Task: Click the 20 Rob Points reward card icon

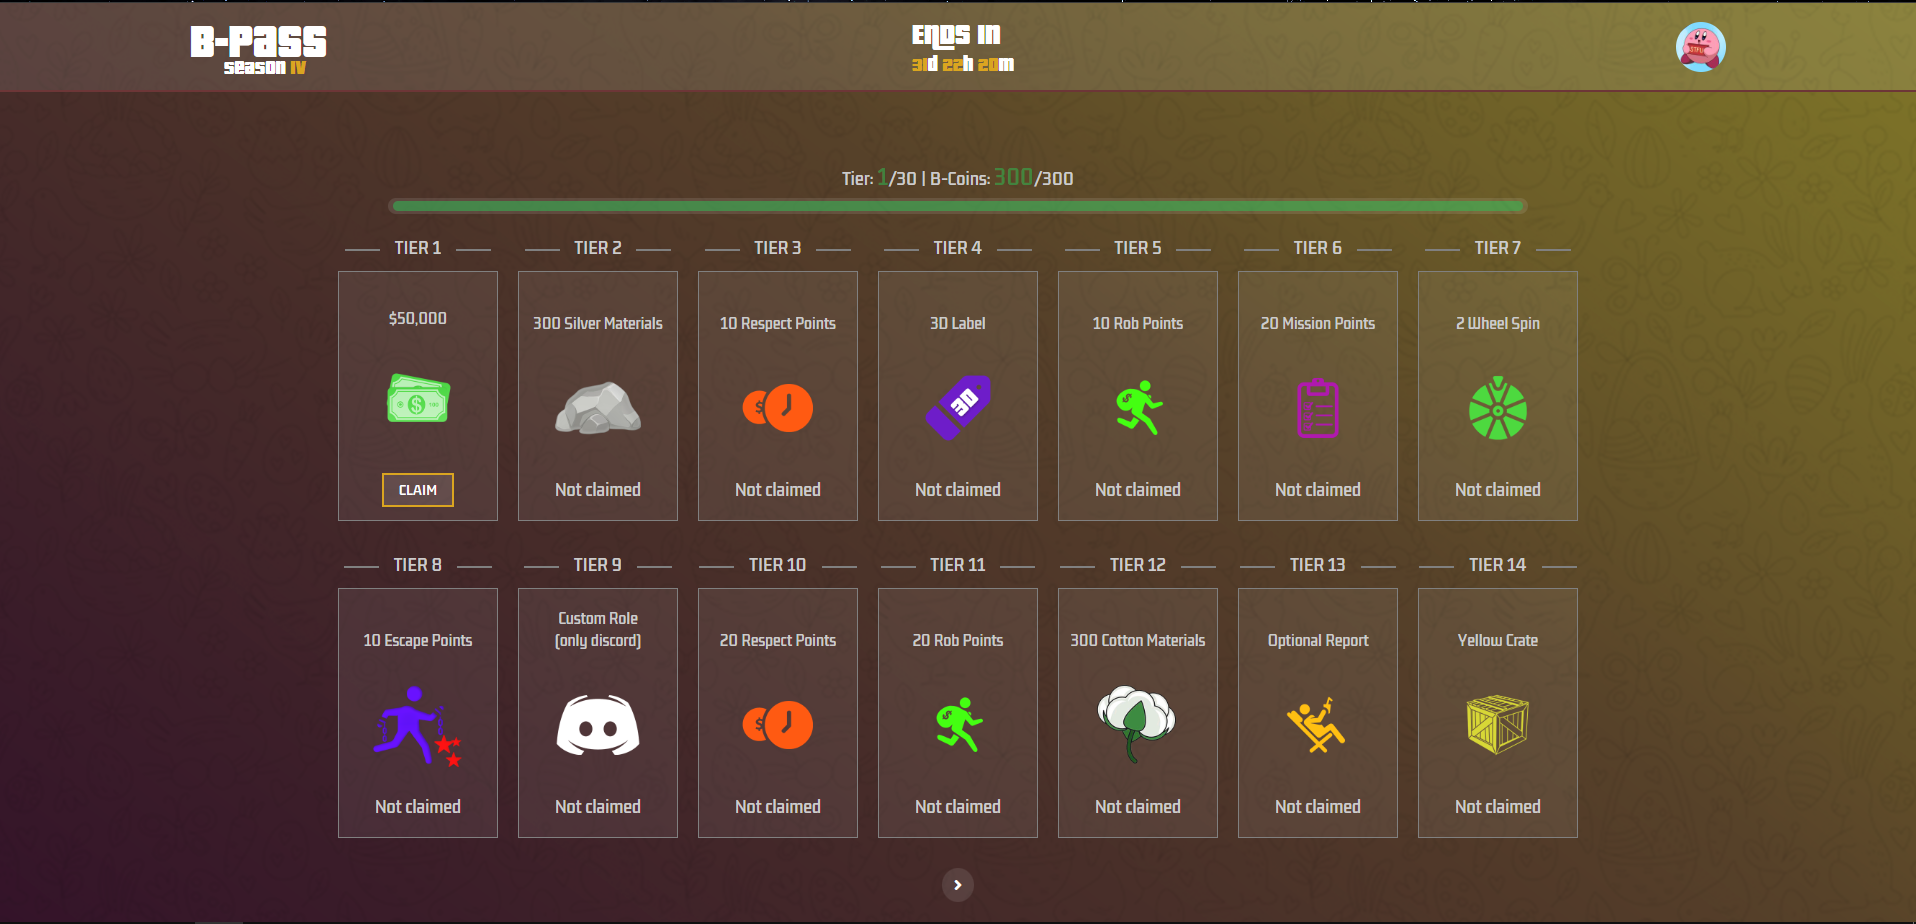Action: 958,725
